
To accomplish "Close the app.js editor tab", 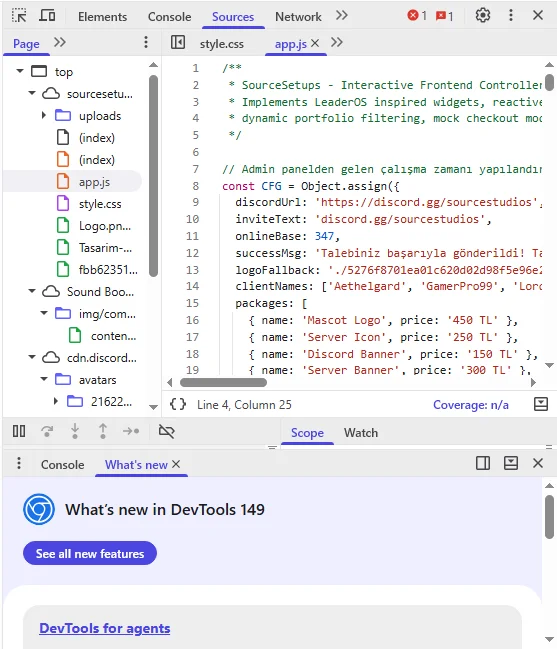I will [x=315, y=43].
